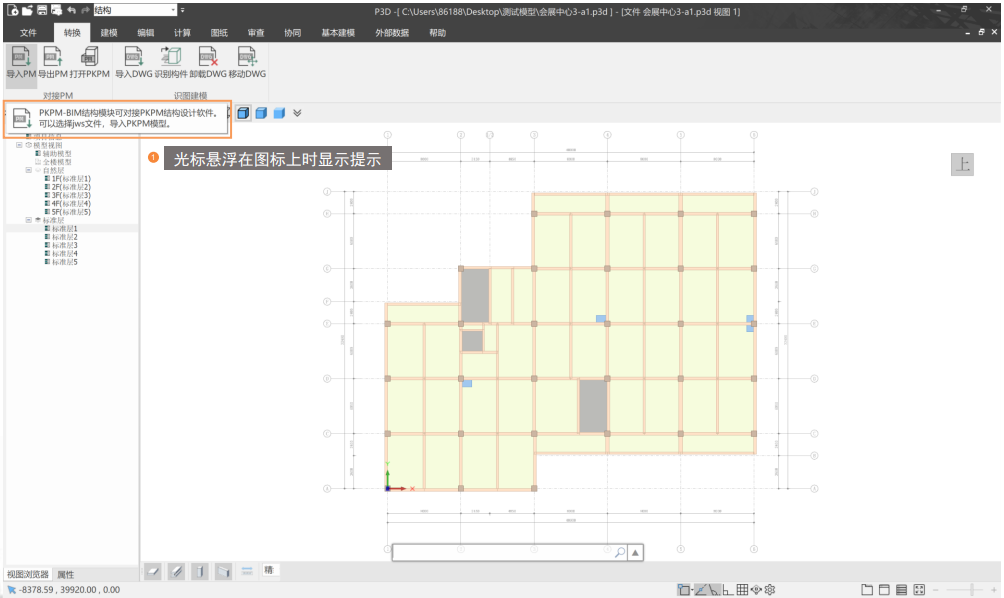Click the undo arrow in quick access bar
The image size is (1004, 598).
click(71, 10)
